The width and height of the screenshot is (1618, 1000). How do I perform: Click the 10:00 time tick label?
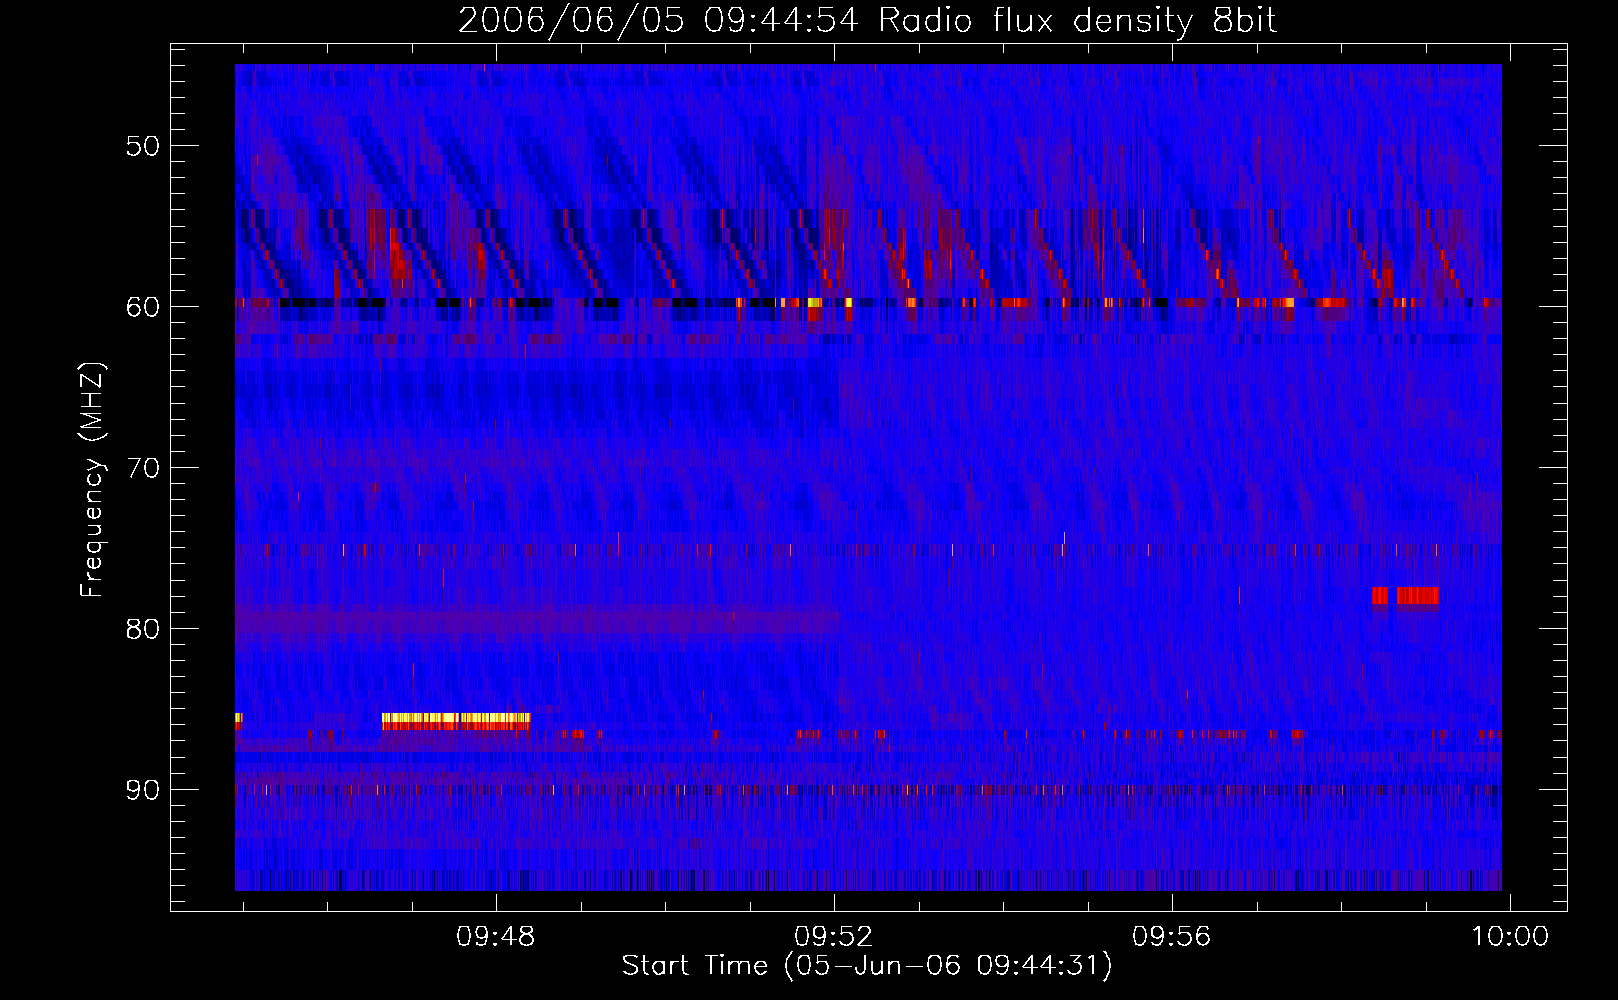click(x=1509, y=937)
